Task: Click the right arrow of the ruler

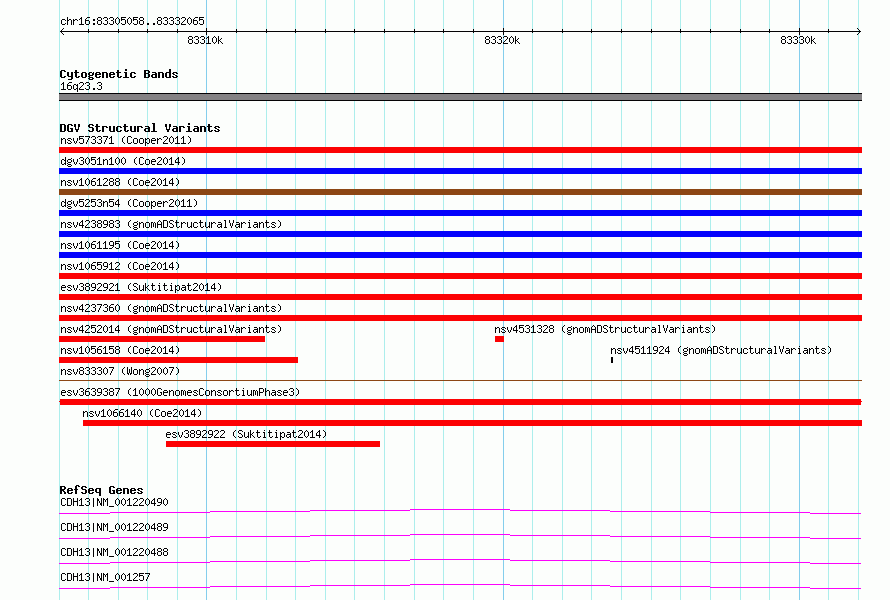Action: pyautogui.click(x=859, y=31)
